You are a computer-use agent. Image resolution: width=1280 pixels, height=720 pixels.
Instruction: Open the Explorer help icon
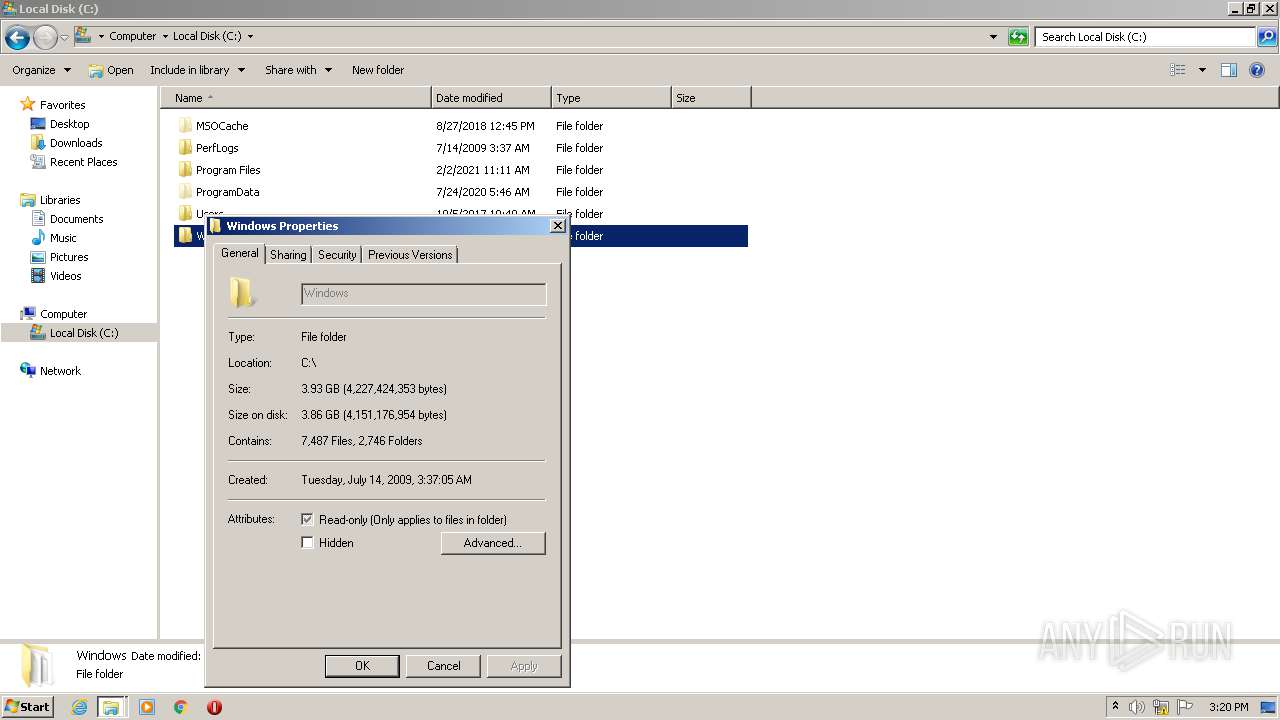point(1257,70)
